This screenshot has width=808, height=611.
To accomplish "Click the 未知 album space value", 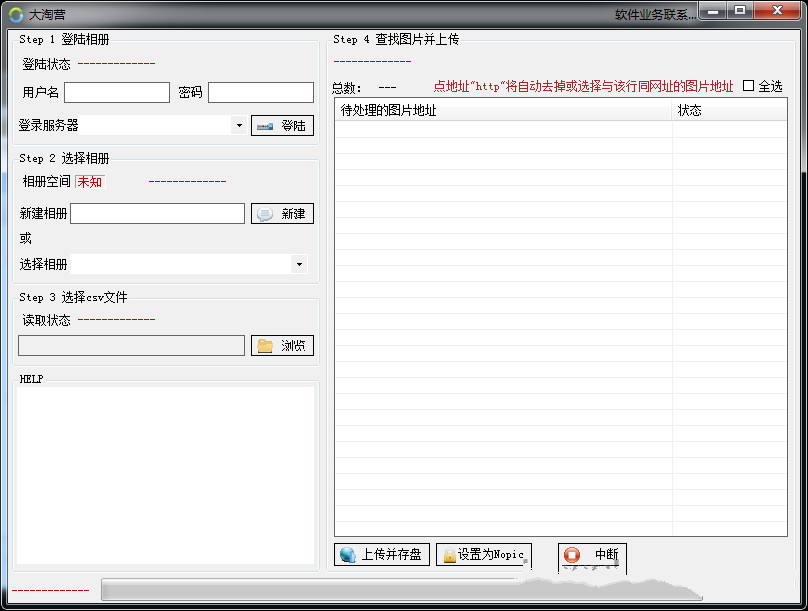I will [90, 182].
